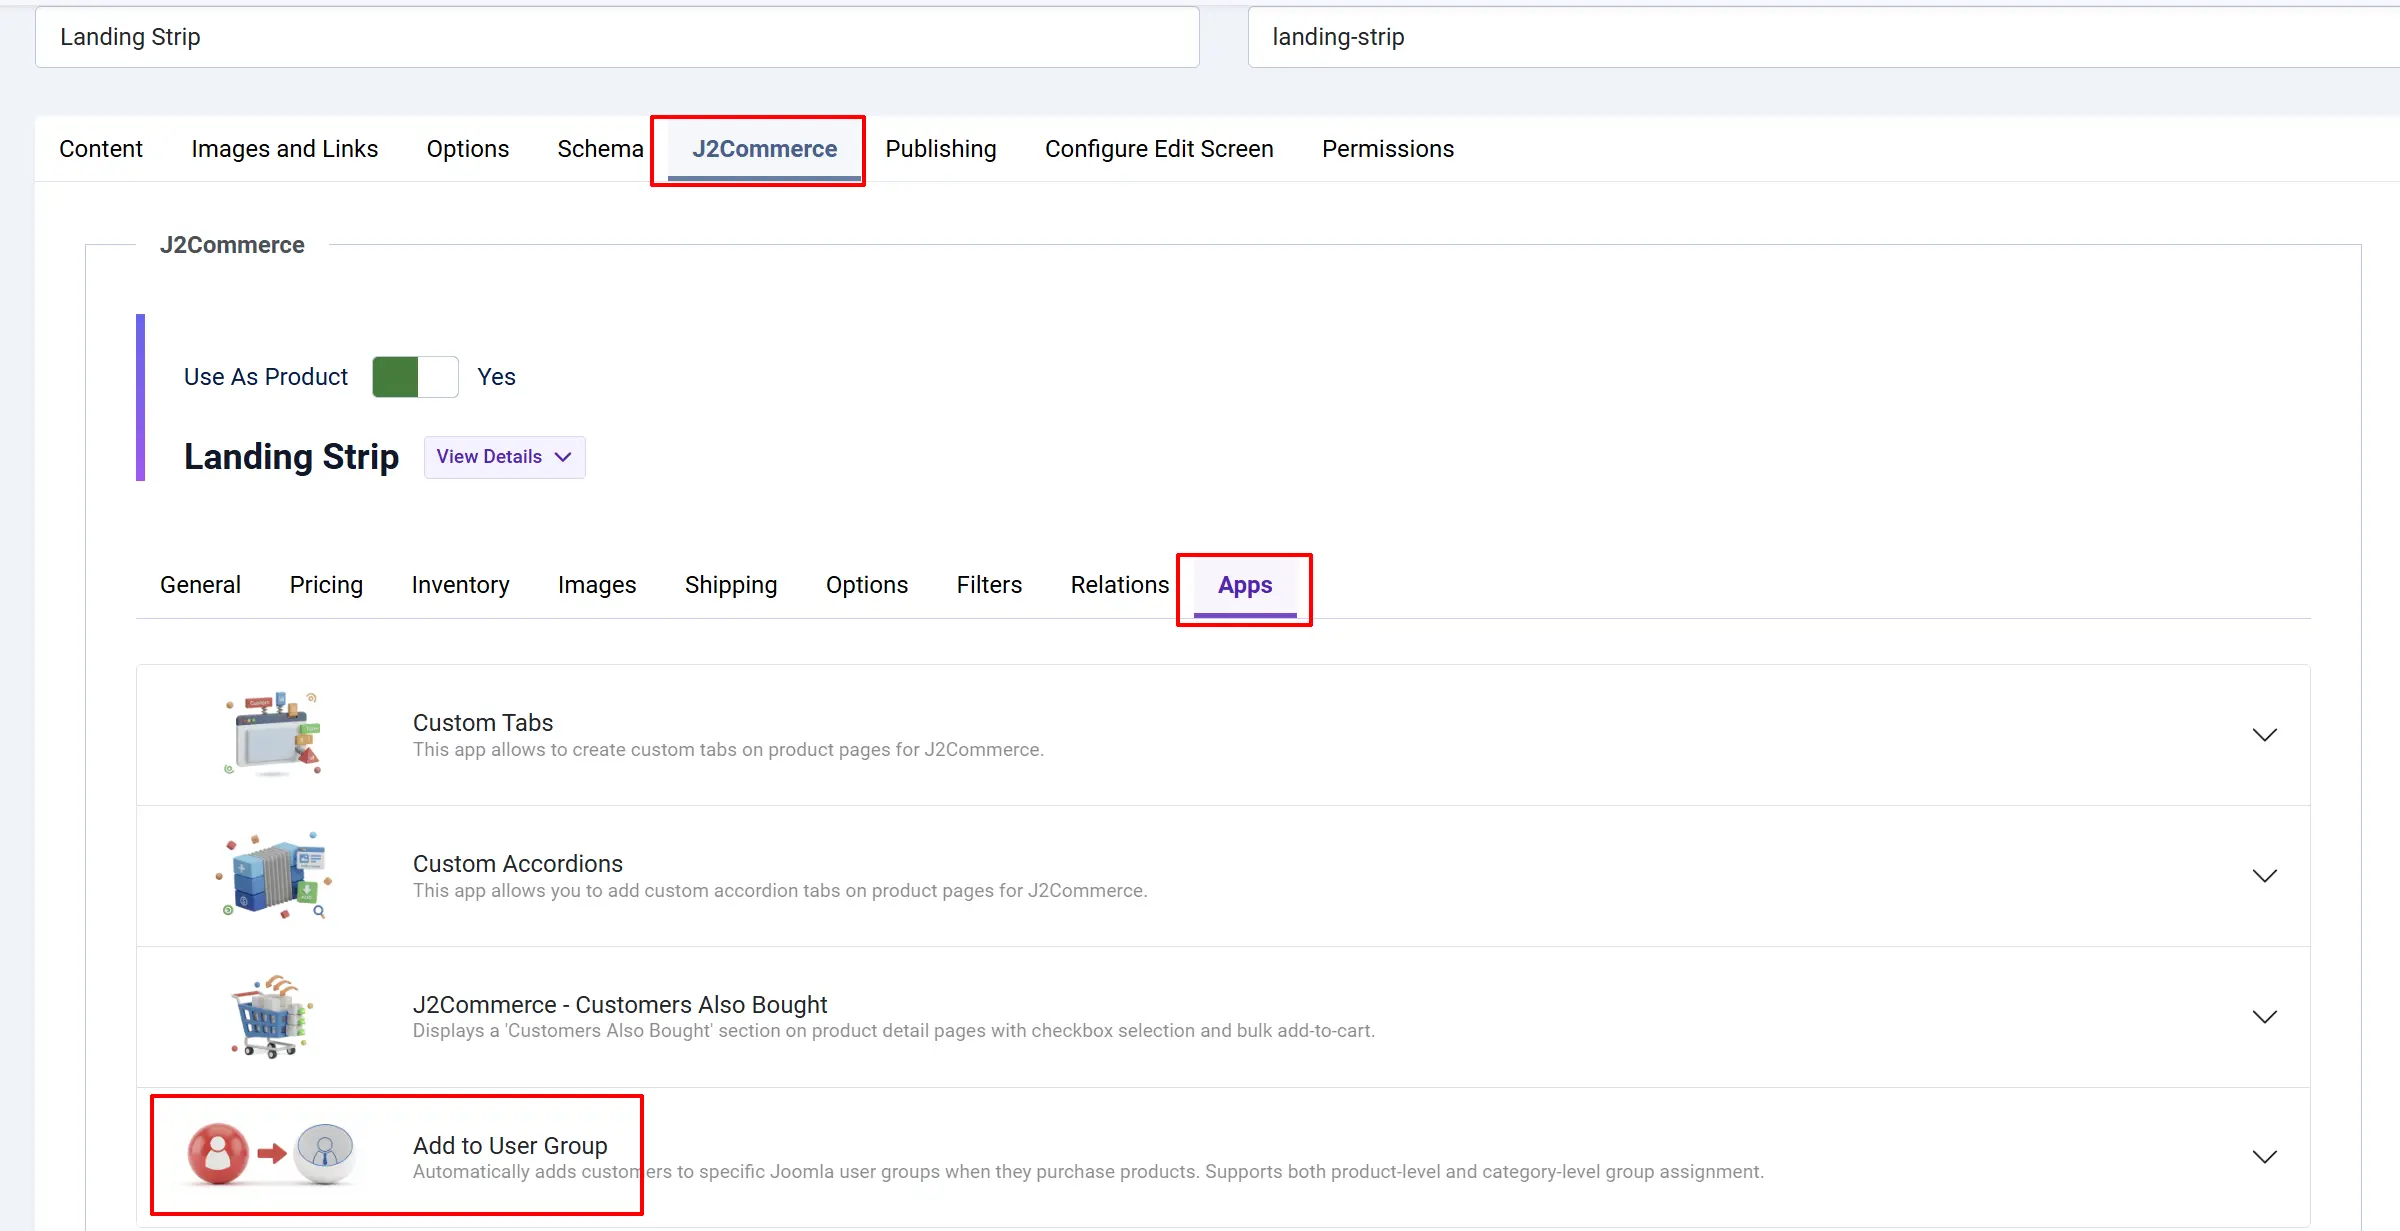
Task: Click the Add to User Group description
Action: pos(1088,1172)
